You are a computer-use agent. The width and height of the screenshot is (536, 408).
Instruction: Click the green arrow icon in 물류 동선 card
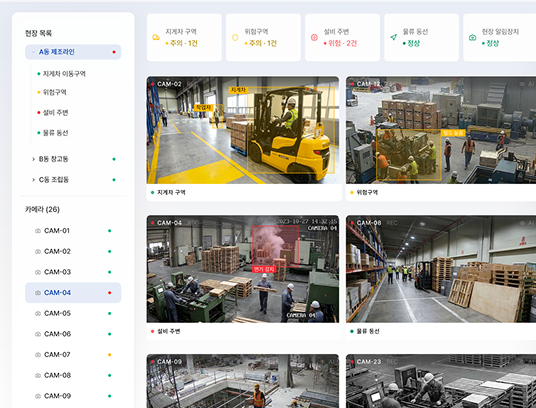[393, 37]
